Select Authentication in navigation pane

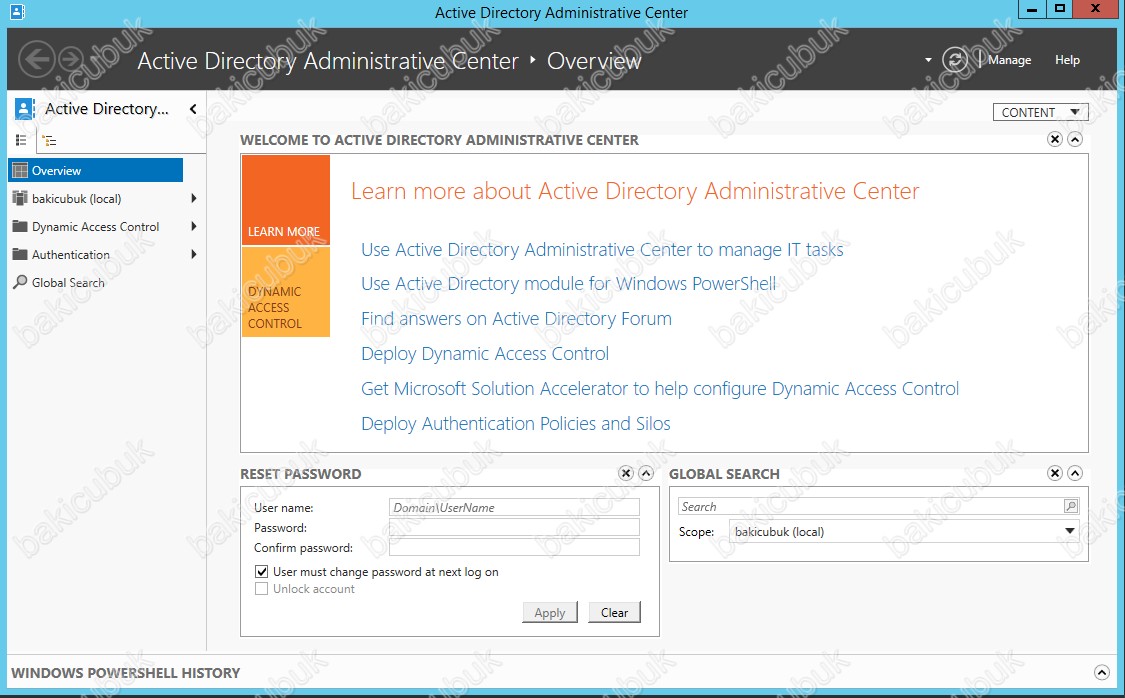pos(71,255)
